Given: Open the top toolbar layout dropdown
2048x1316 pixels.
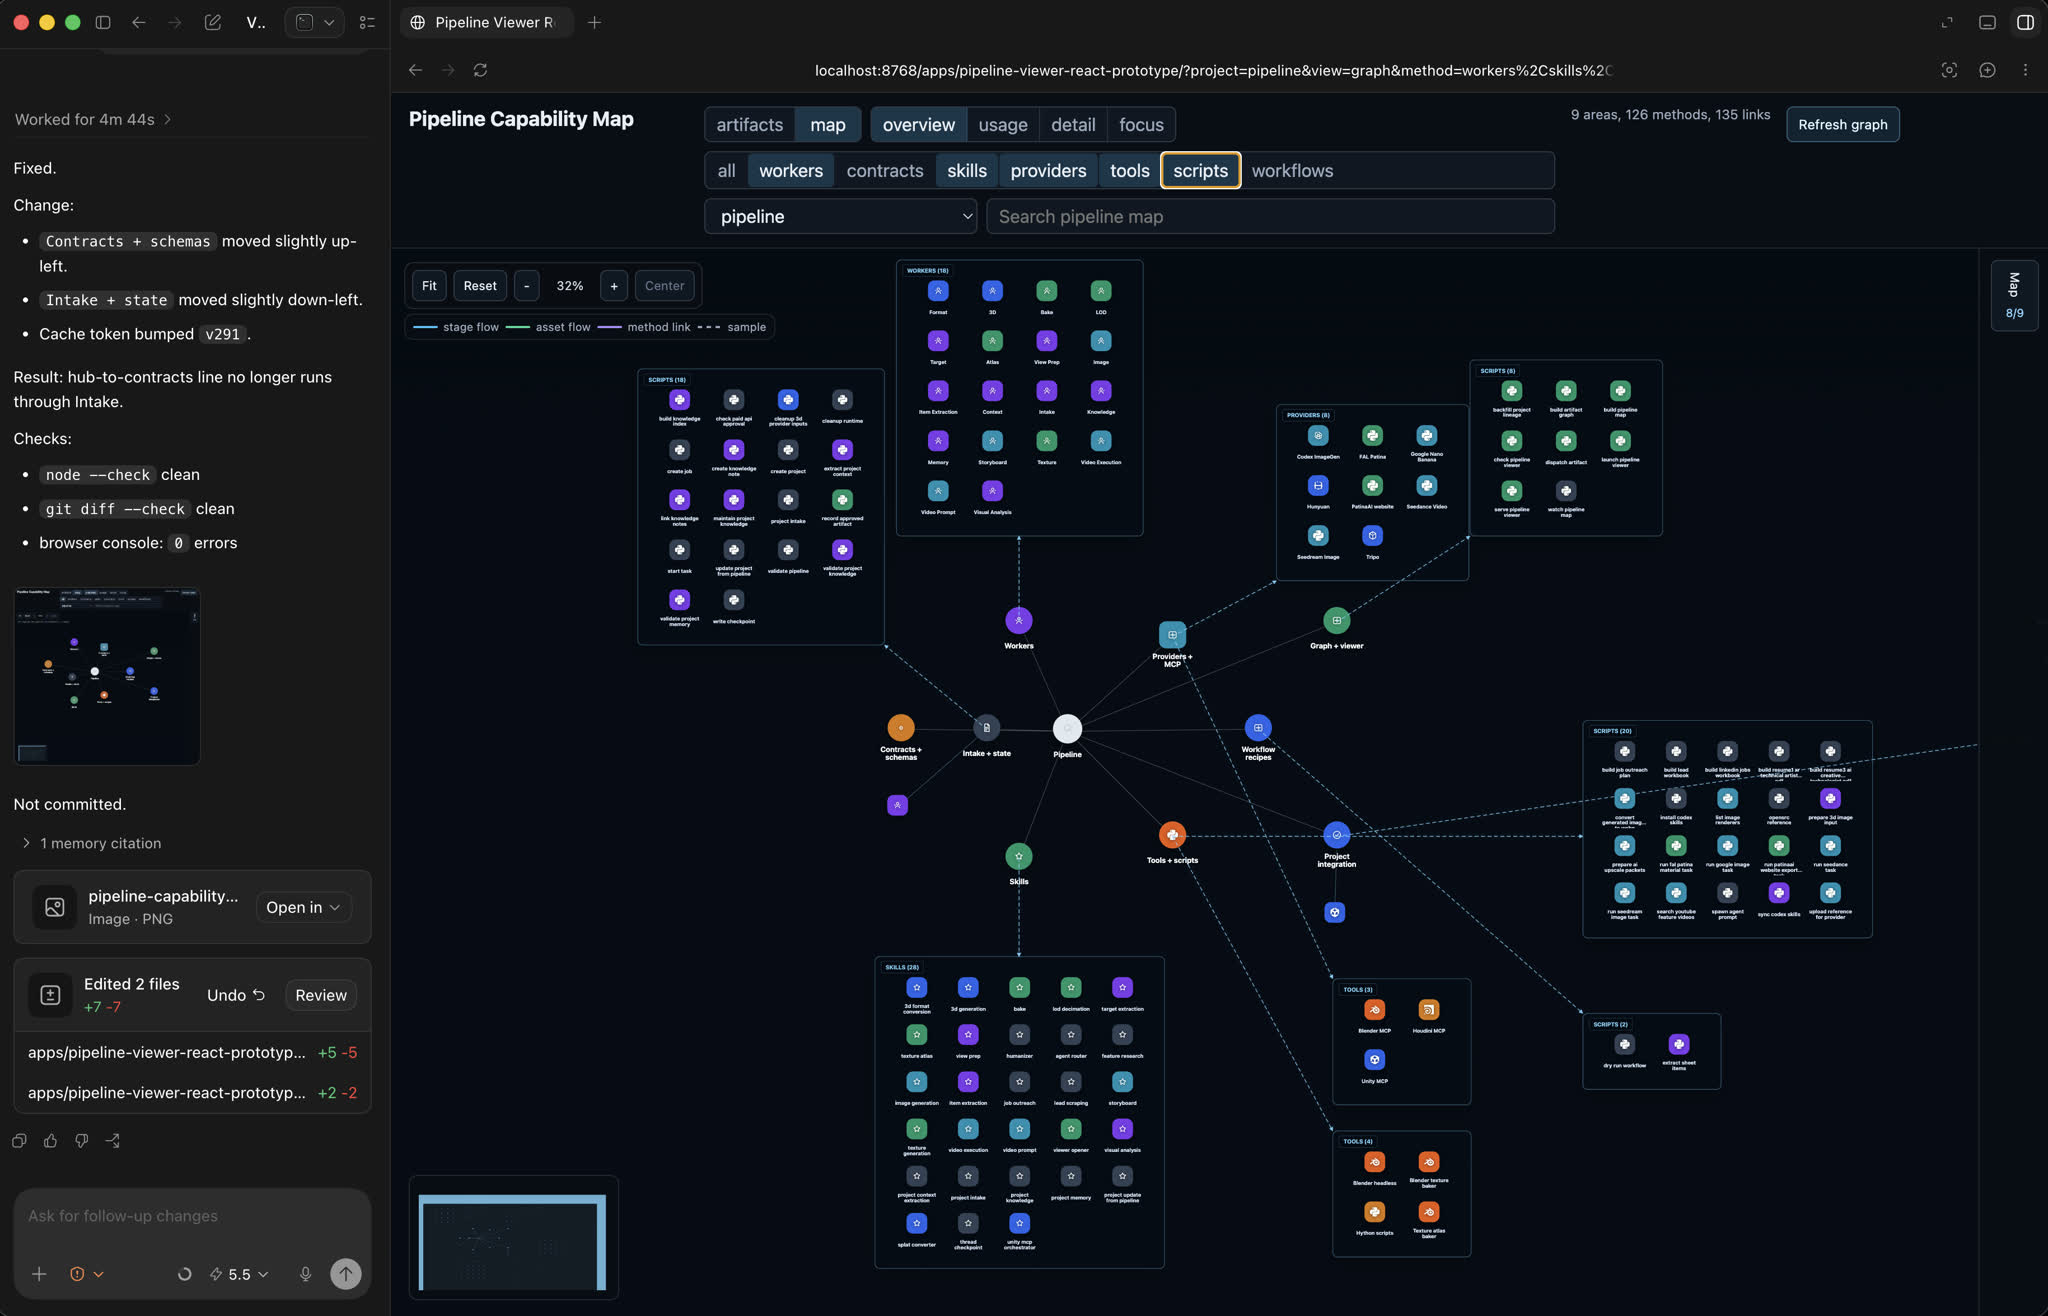Looking at the screenshot, I should (314, 22).
